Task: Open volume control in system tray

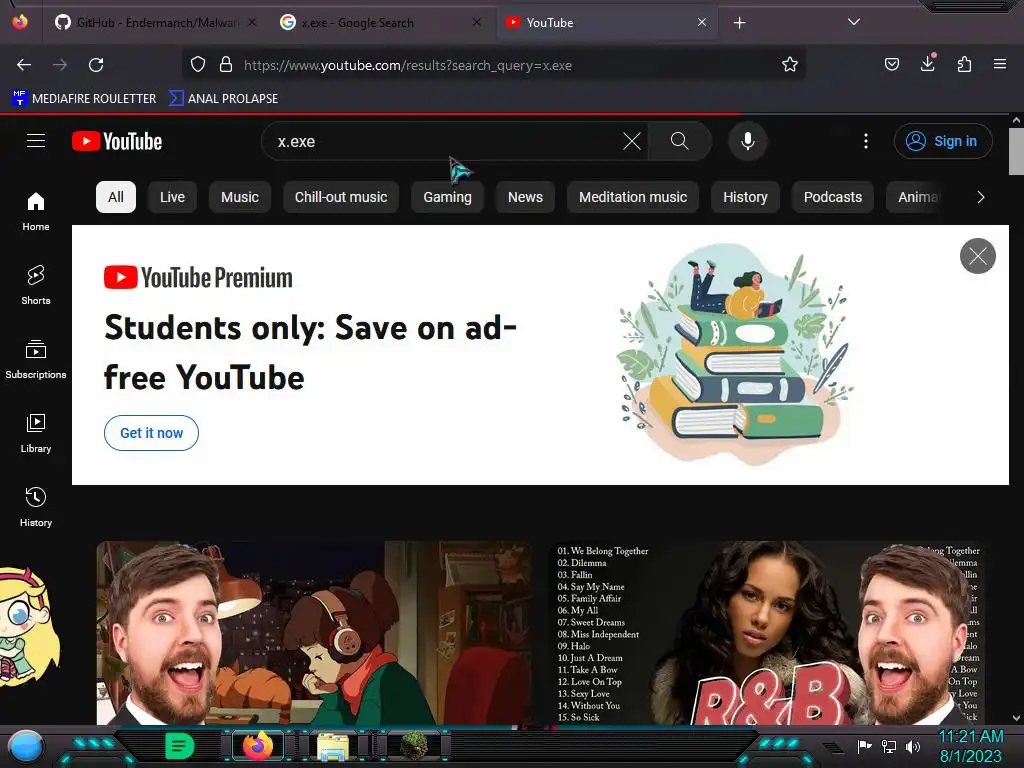Action: point(913,746)
